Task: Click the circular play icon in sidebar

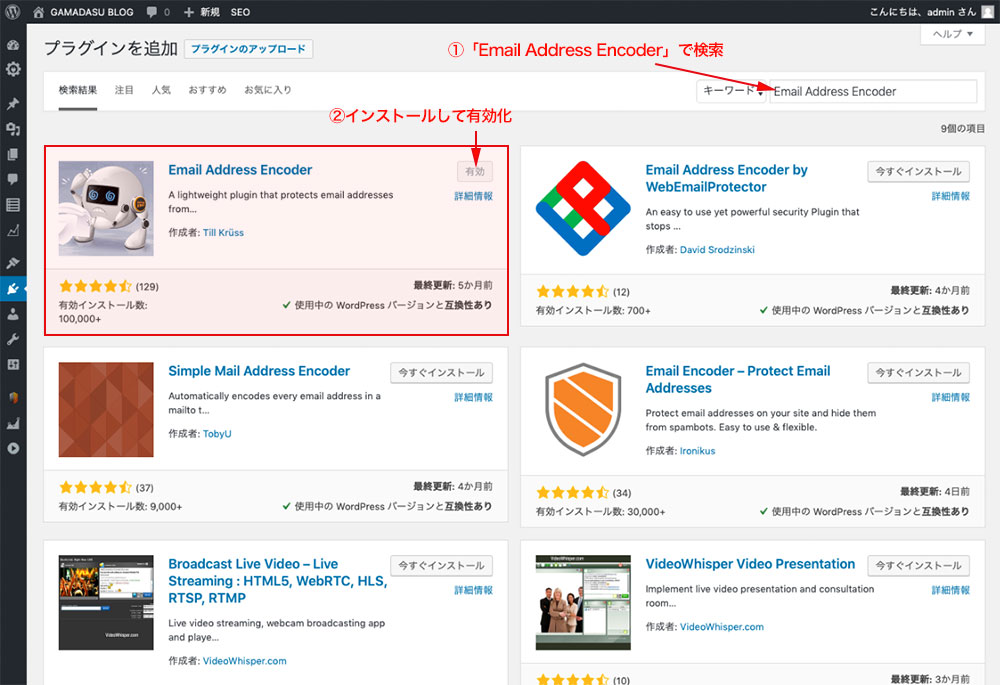Action: [x=13, y=448]
